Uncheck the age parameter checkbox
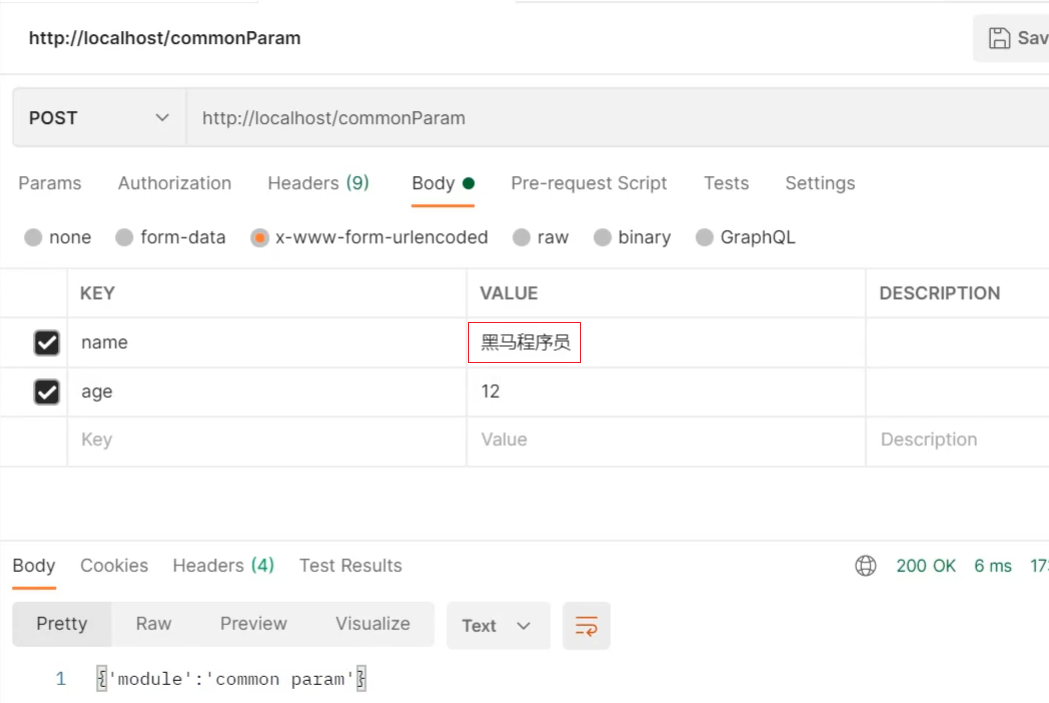This screenshot has width=1049, height=703. click(47, 392)
